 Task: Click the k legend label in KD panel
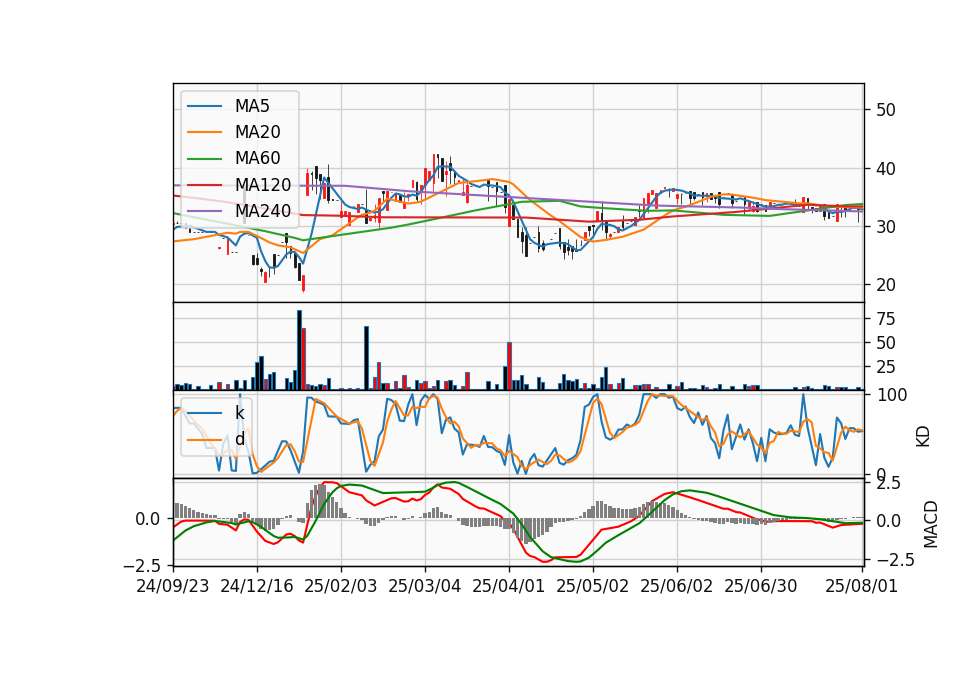pos(240,413)
